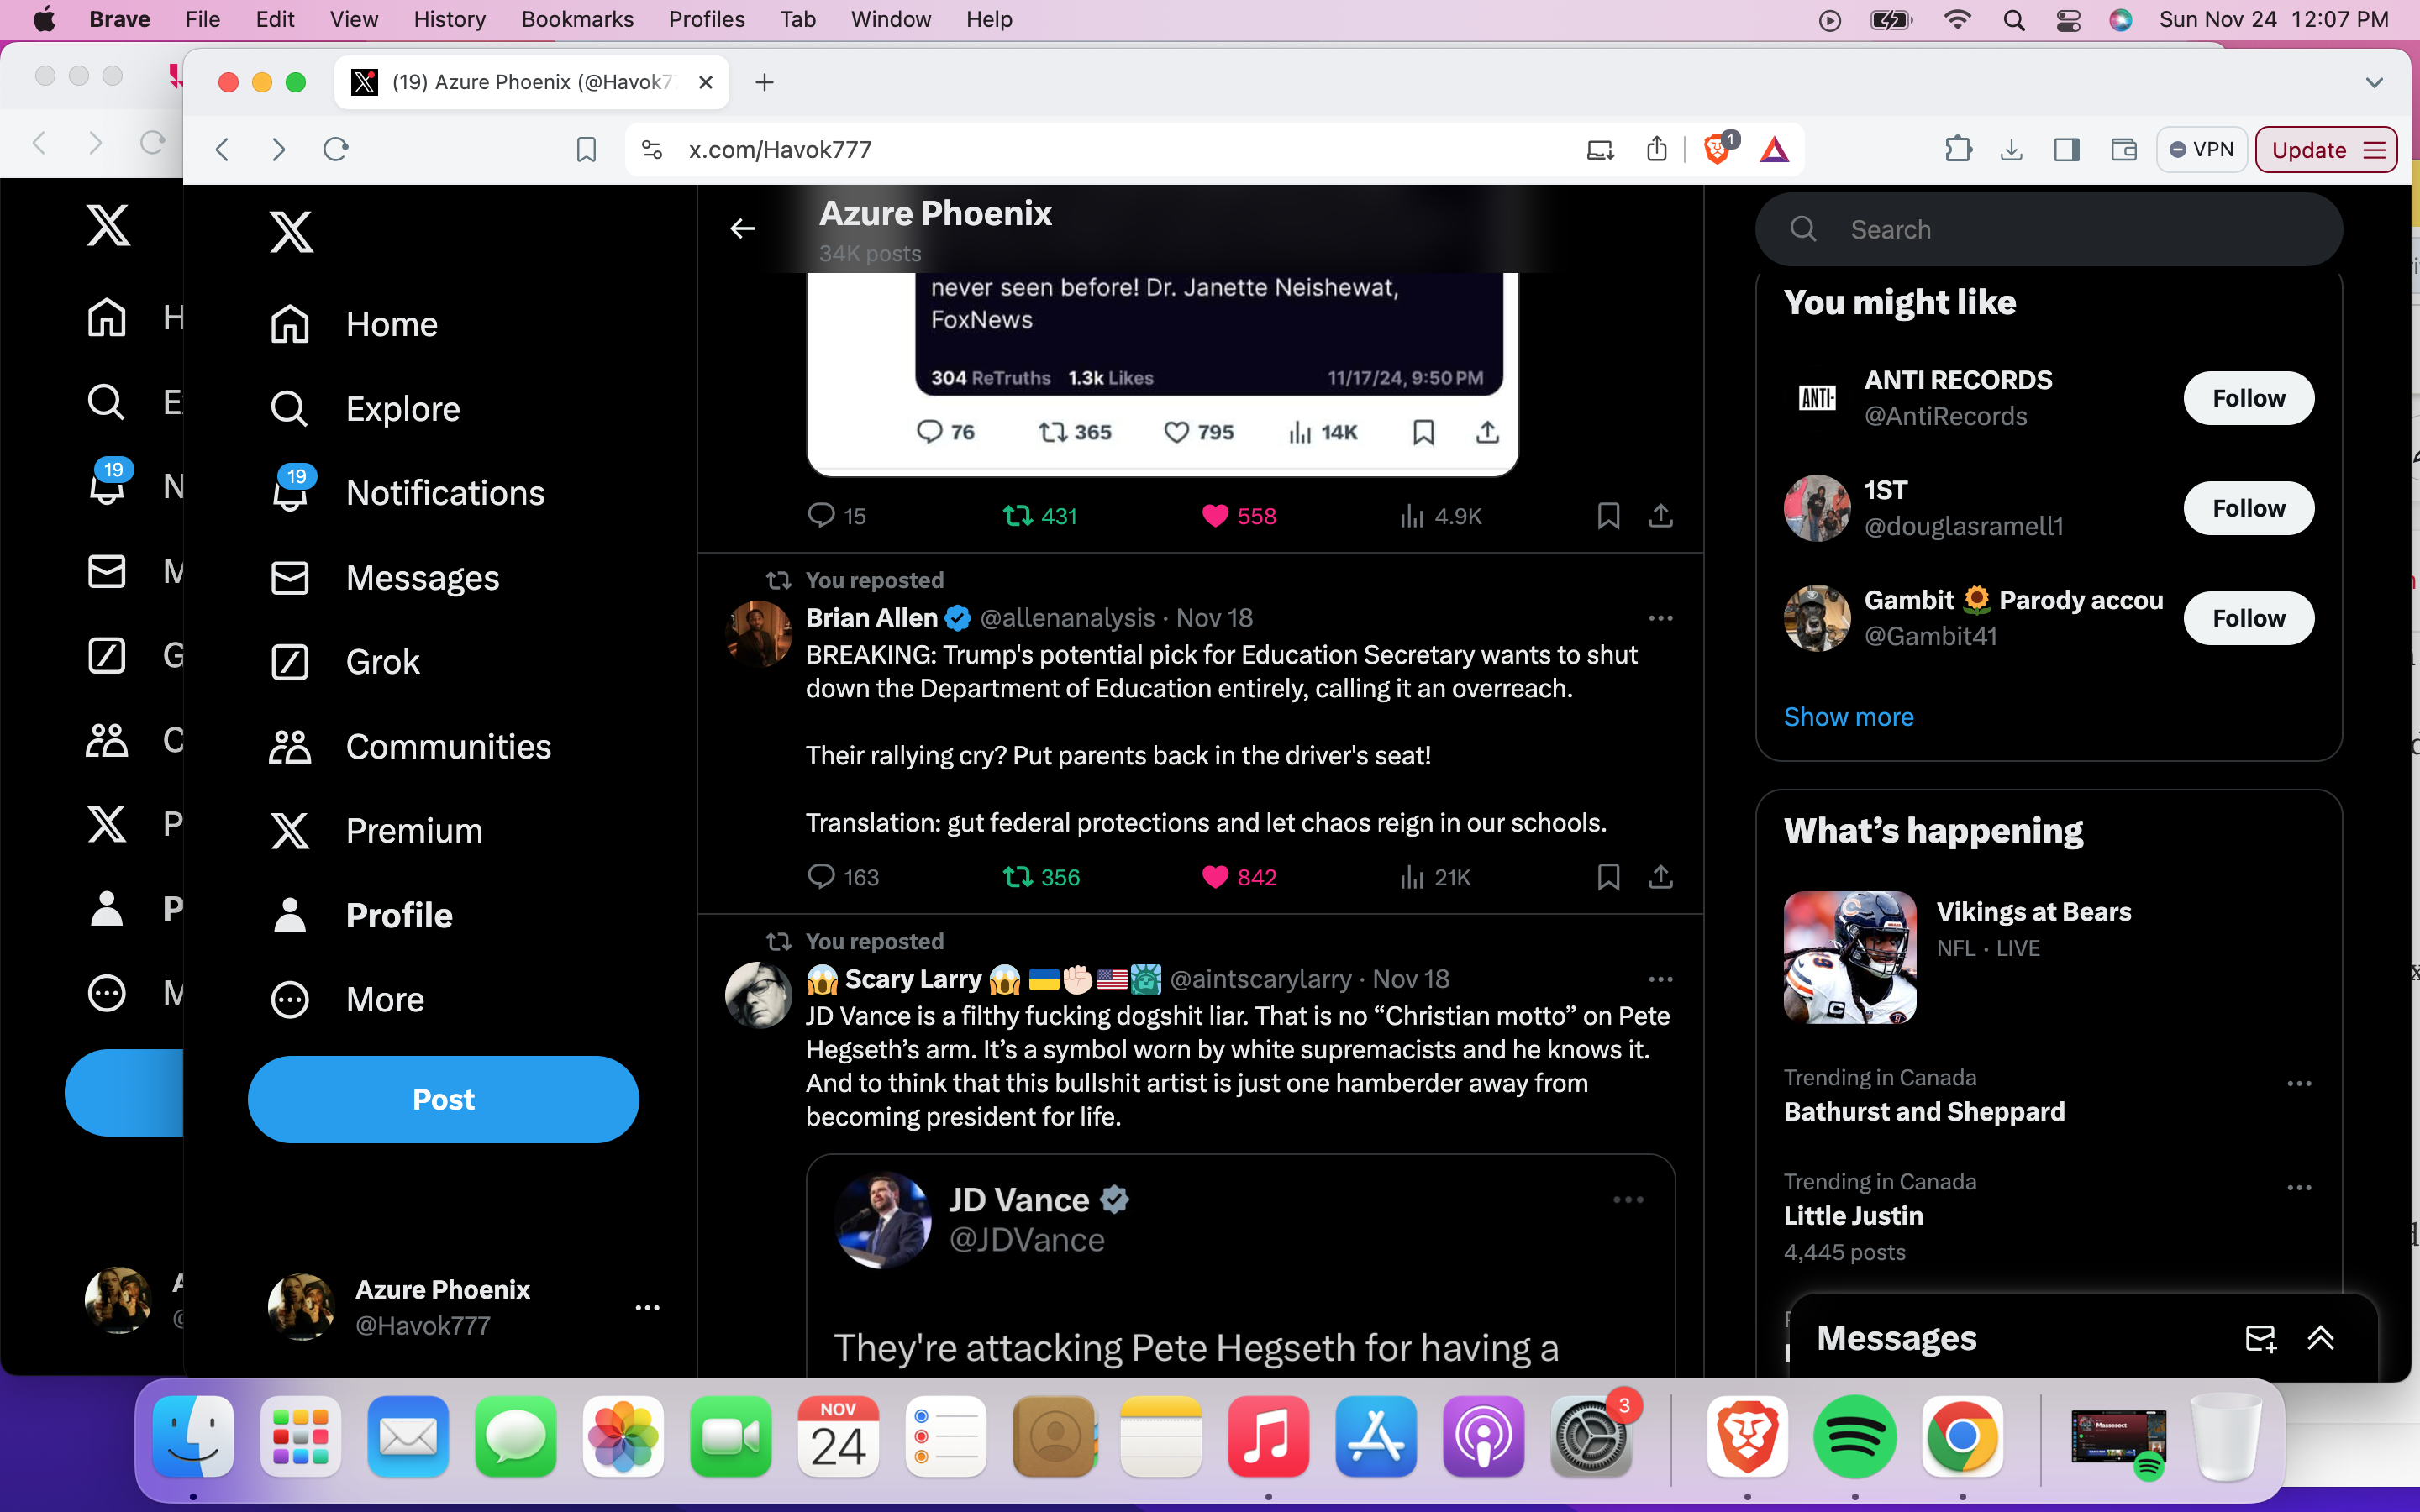This screenshot has height=1512, width=2420.
Task: Select the History menu in menu bar
Action: pyautogui.click(x=448, y=19)
